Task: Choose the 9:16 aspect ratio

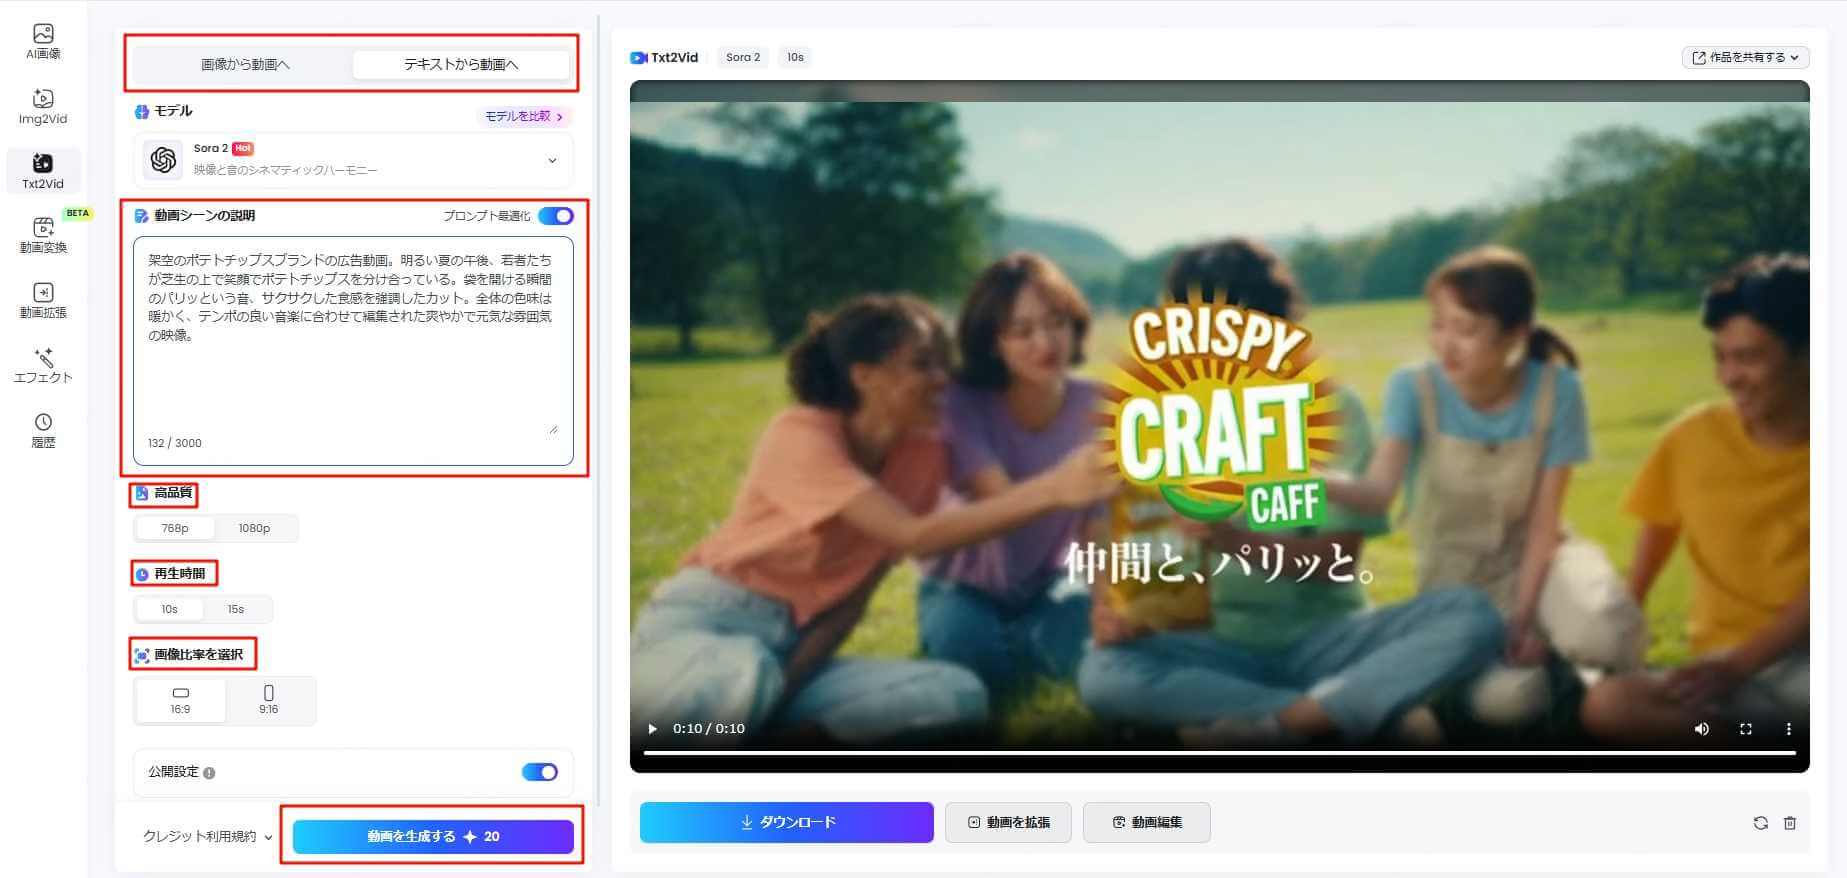Action: (x=269, y=700)
